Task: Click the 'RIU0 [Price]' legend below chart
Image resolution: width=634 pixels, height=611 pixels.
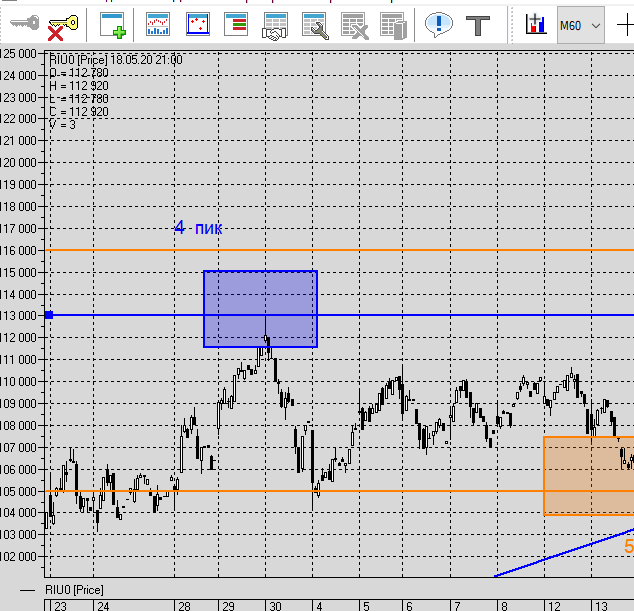Action: coord(74,590)
